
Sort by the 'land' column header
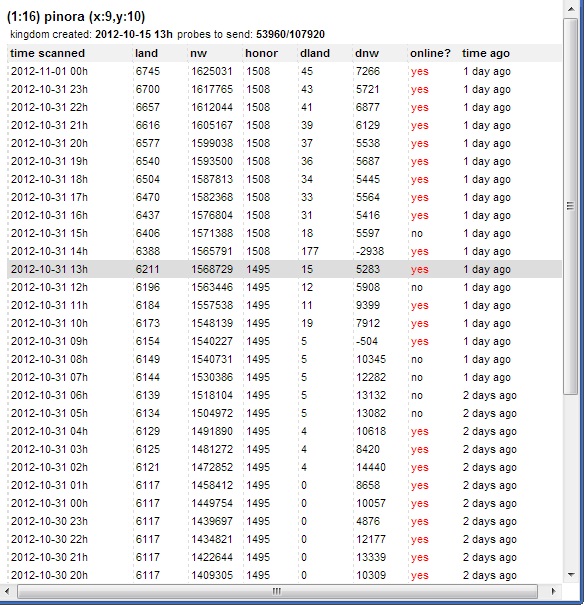click(x=146, y=53)
